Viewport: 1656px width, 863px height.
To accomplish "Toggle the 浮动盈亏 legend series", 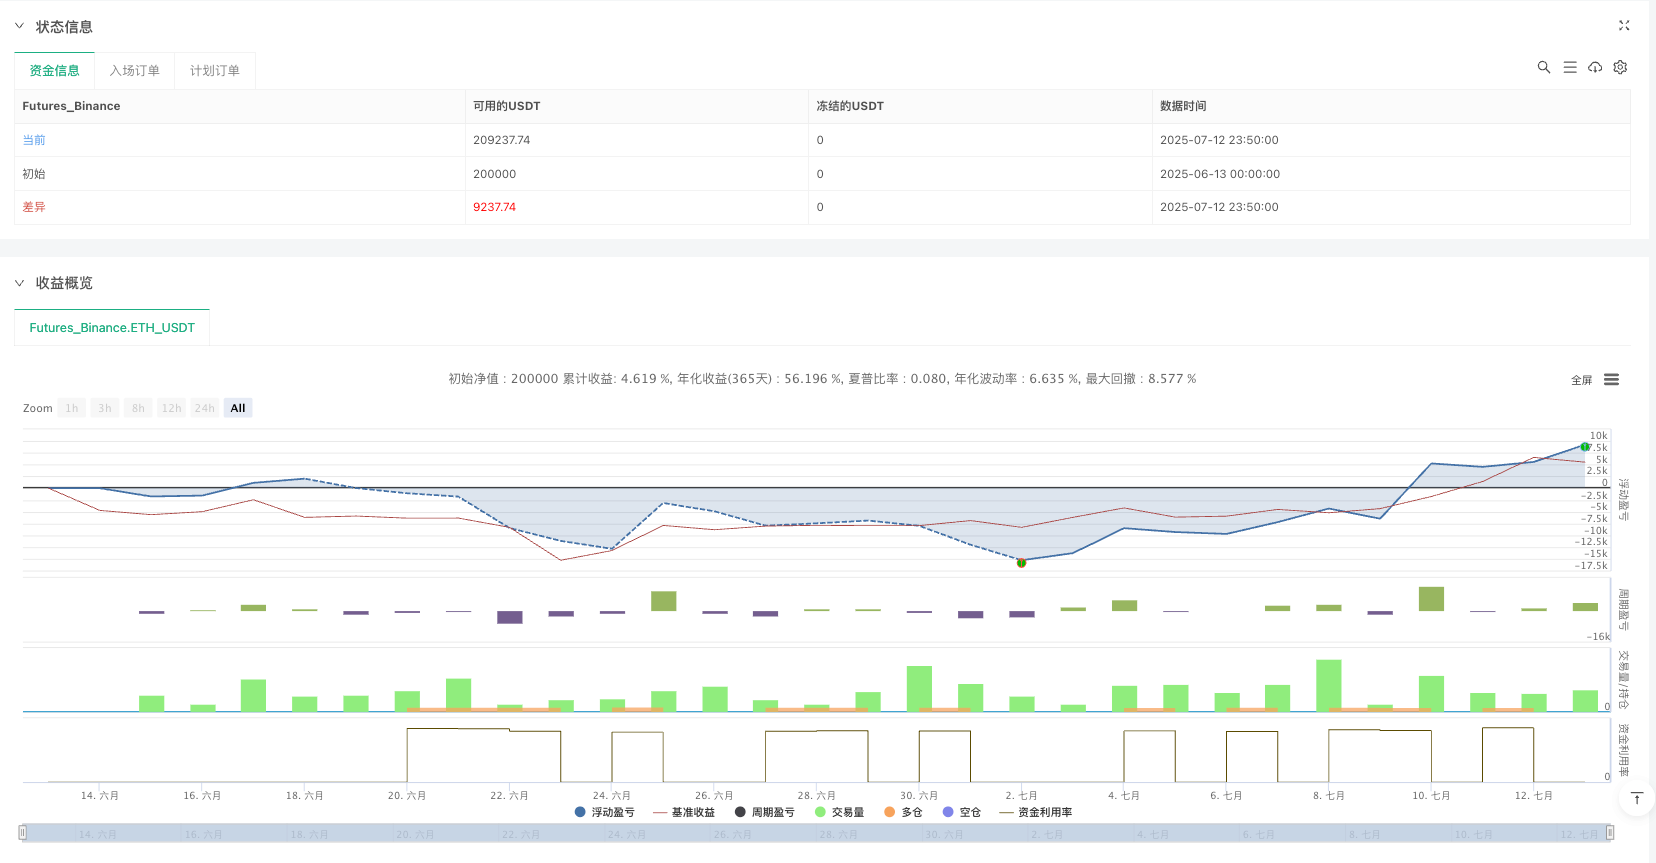I will point(605,812).
